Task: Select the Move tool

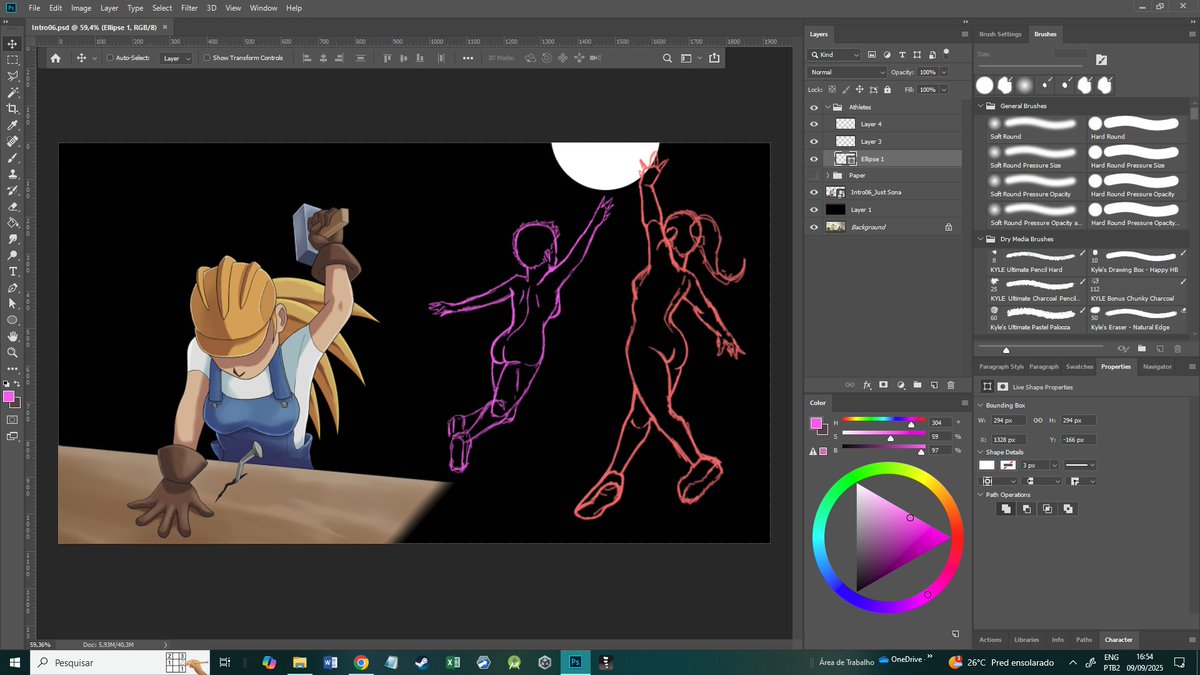Action: pyautogui.click(x=13, y=43)
